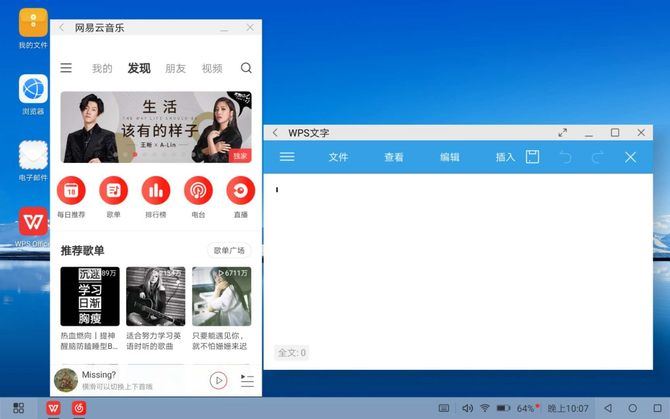This screenshot has height=419, width=670.
Task: Open the app launcher grid in taskbar
Action: pyautogui.click(x=18, y=408)
